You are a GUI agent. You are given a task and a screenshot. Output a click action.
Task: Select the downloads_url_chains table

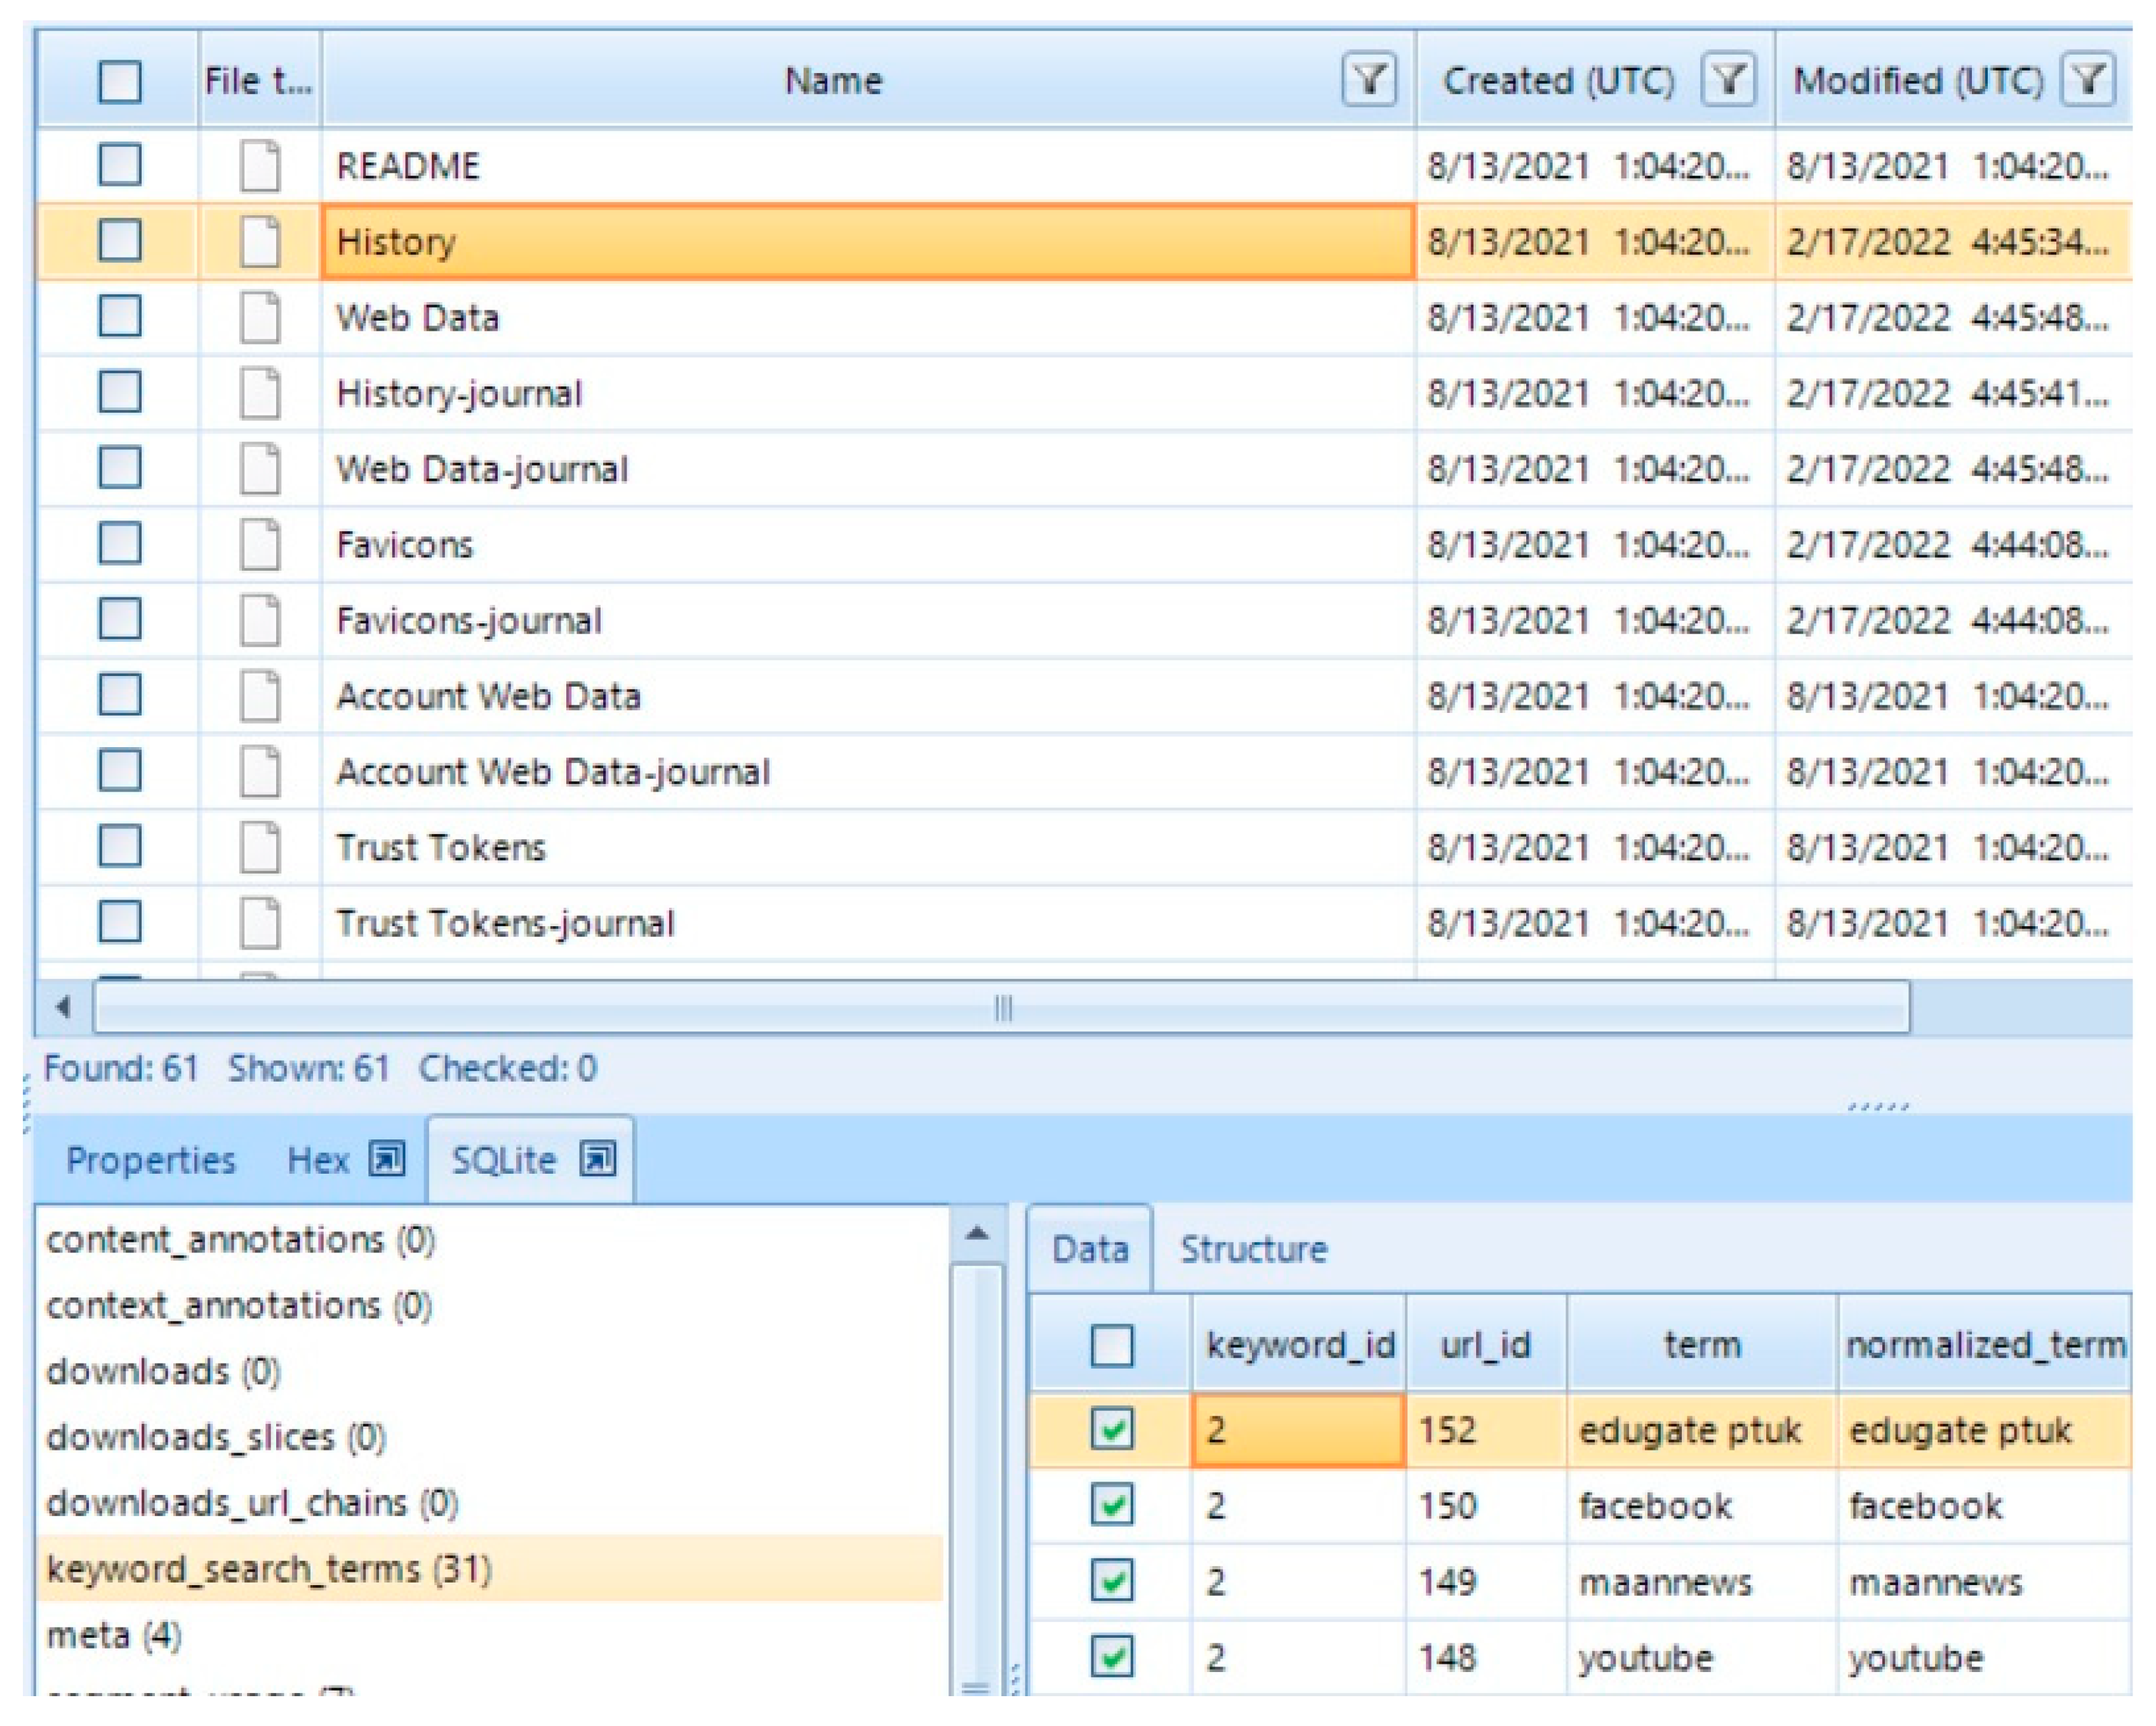[x=252, y=1503]
